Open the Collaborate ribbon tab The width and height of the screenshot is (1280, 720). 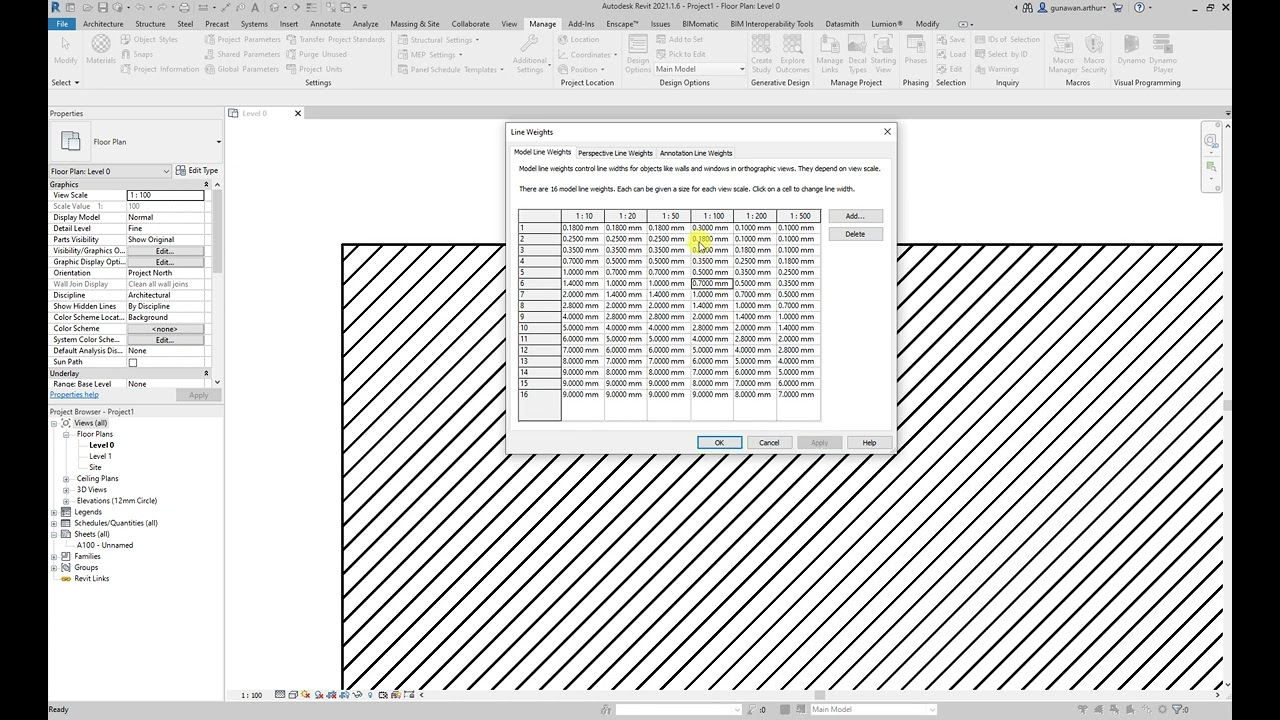[470, 24]
